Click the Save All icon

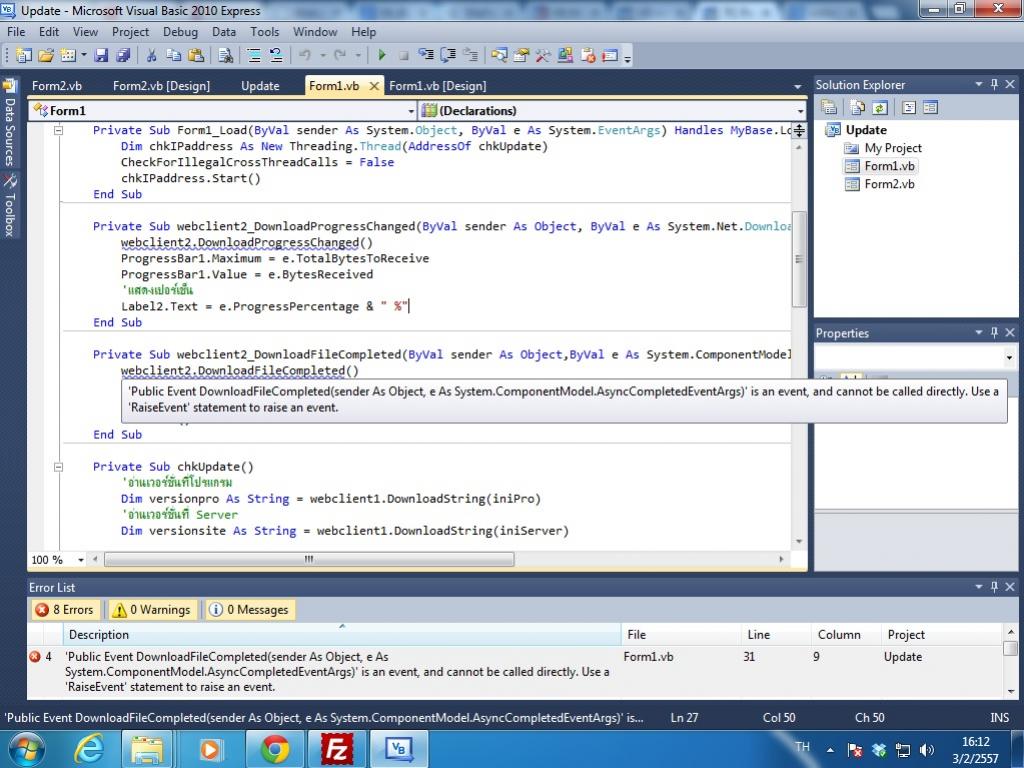coord(123,56)
